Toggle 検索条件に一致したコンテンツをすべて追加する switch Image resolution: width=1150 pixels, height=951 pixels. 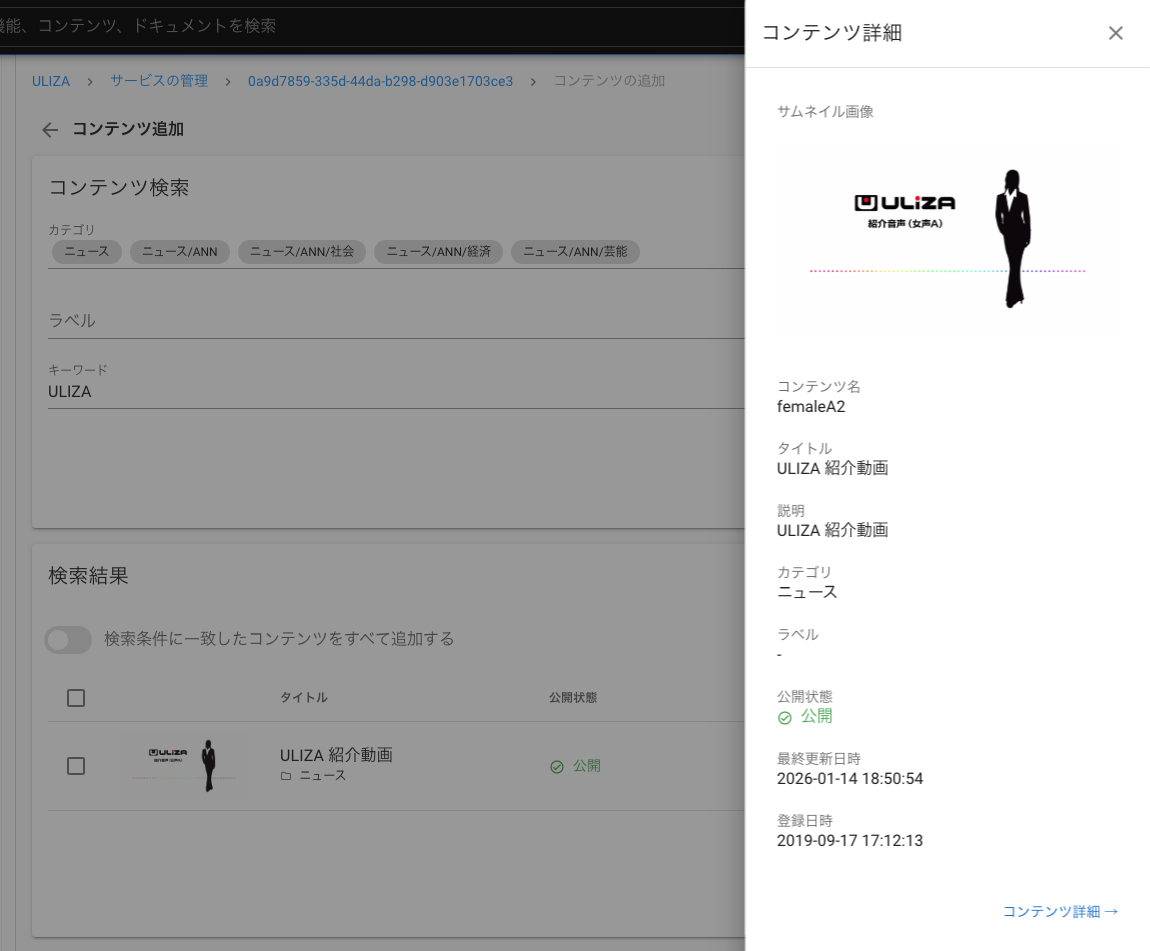click(68, 639)
